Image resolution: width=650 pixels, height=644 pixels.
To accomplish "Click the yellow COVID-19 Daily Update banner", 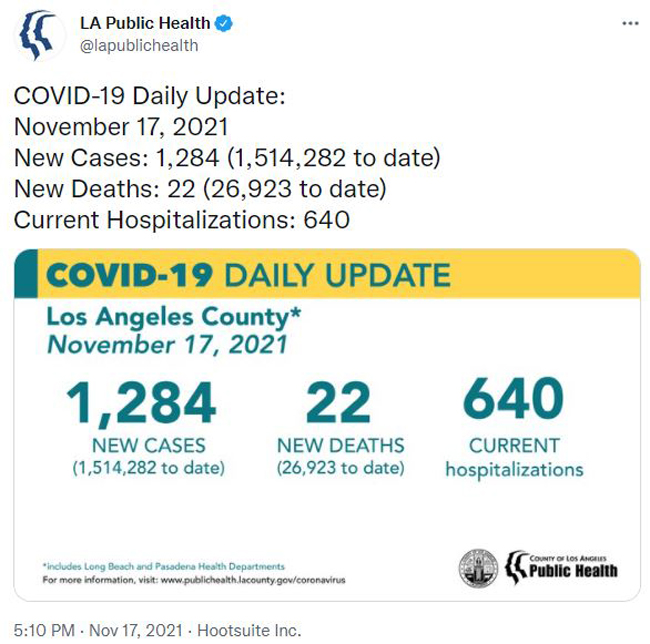I will [327, 274].
